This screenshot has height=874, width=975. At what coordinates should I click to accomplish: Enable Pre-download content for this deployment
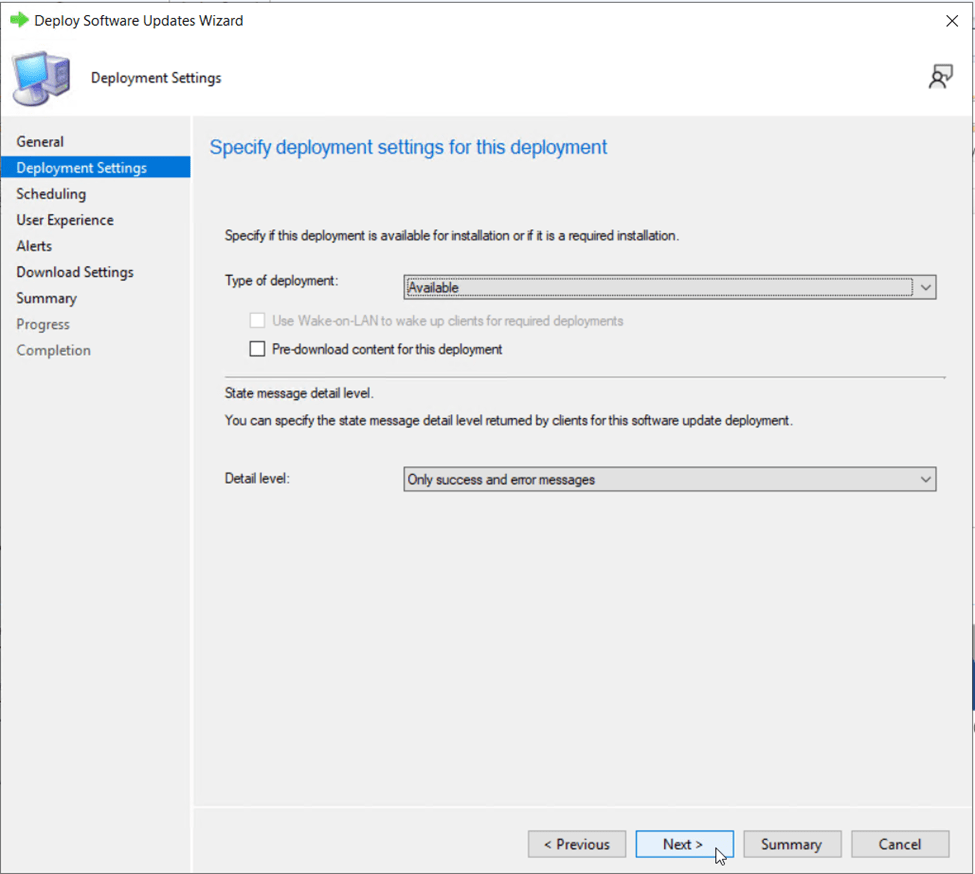pyautogui.click(x=257, y=349)
